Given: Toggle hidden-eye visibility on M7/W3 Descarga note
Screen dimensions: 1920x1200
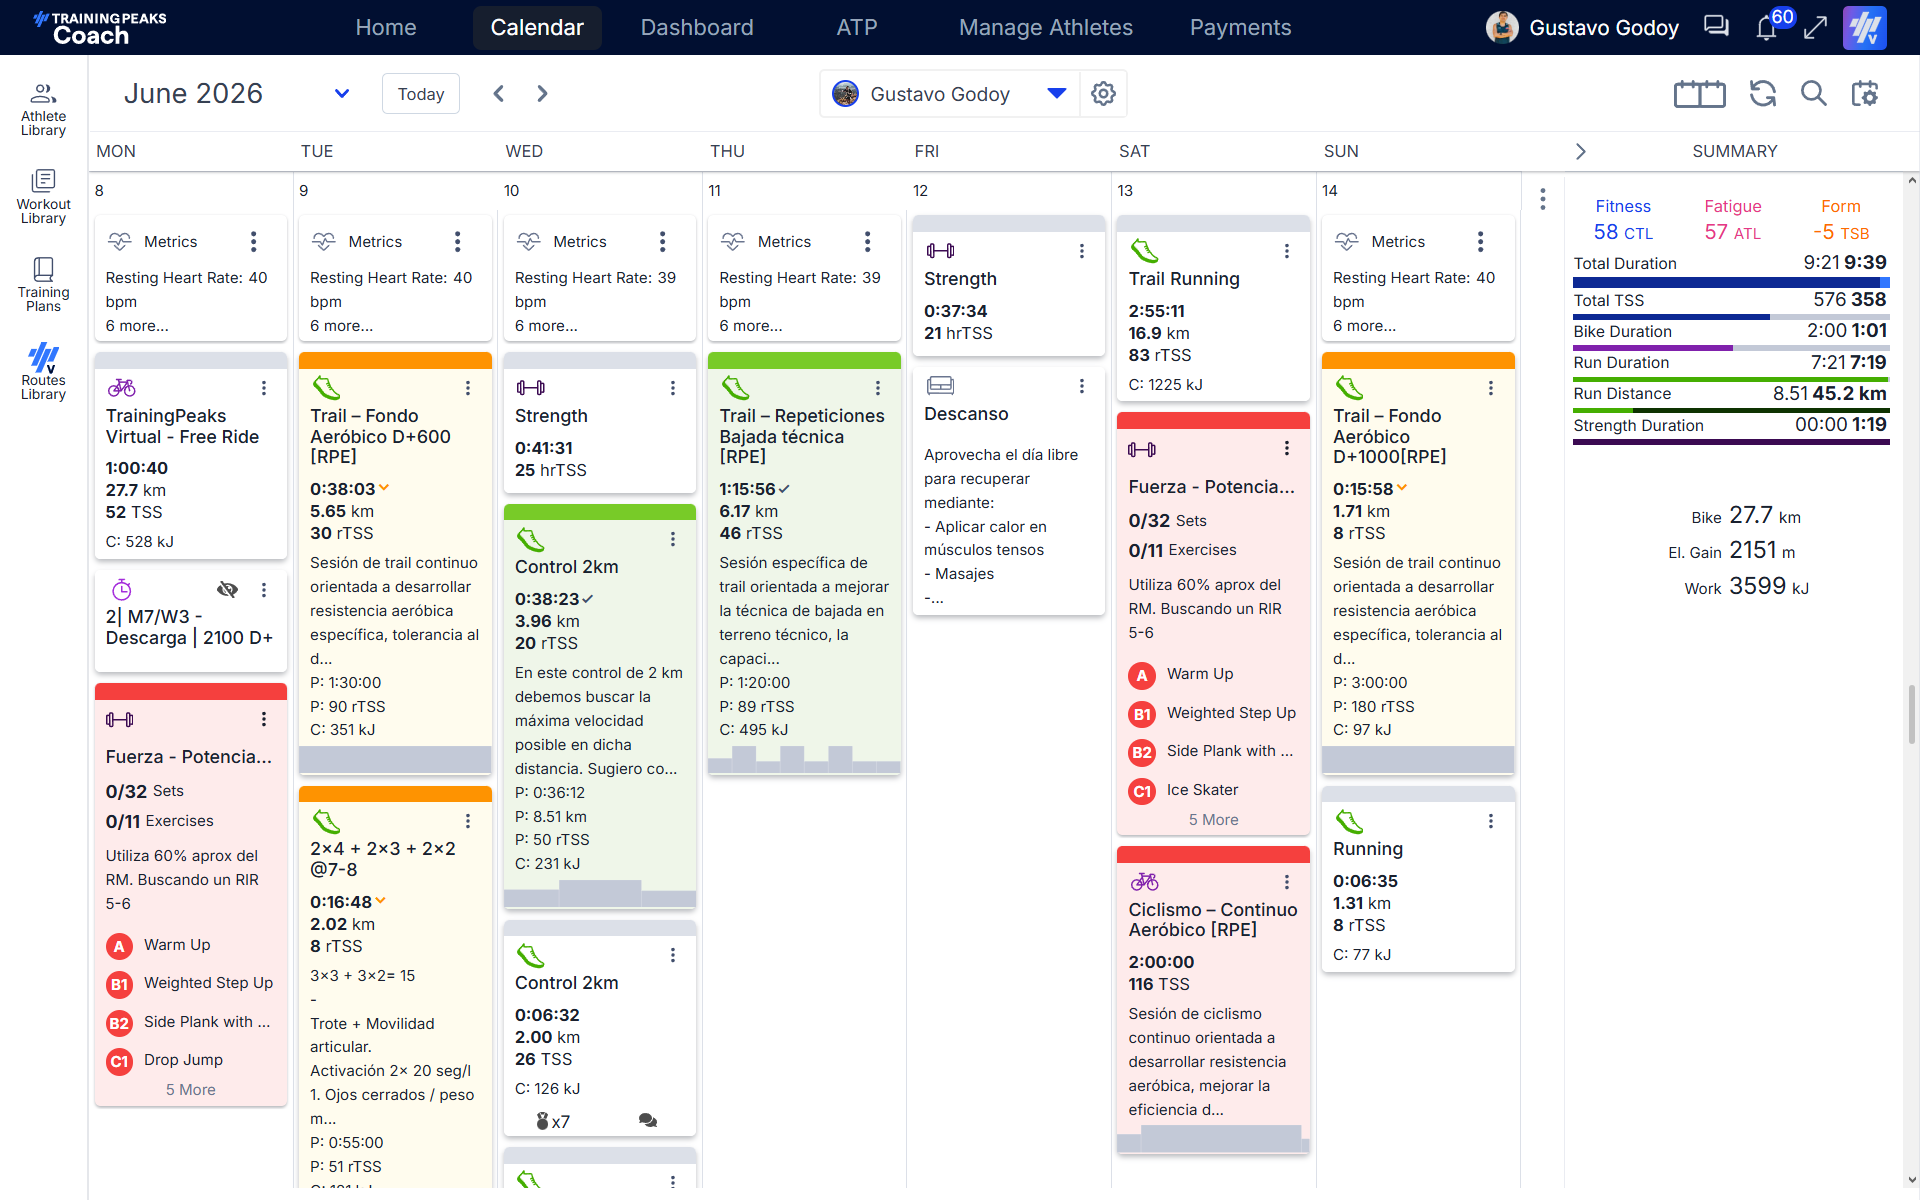Looking at the screenshot, I should 227,590.
